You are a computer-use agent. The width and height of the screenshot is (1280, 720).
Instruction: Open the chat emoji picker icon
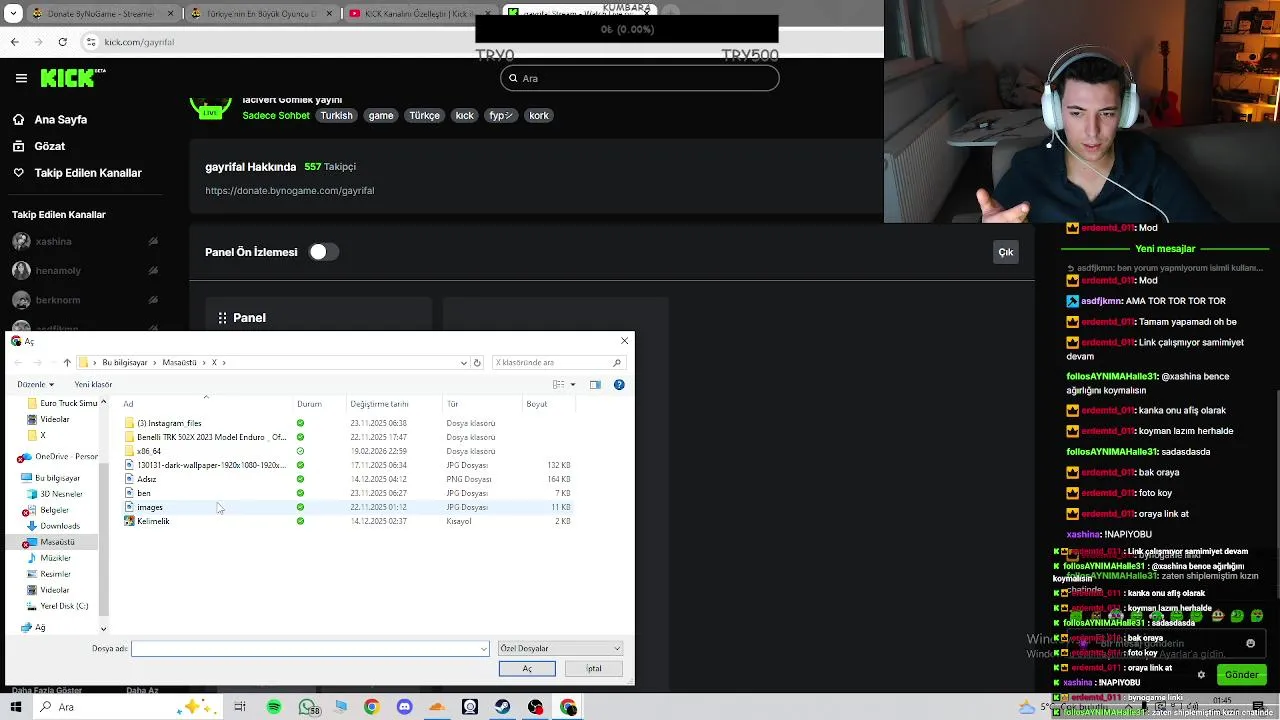click(x=1250, y=643)
